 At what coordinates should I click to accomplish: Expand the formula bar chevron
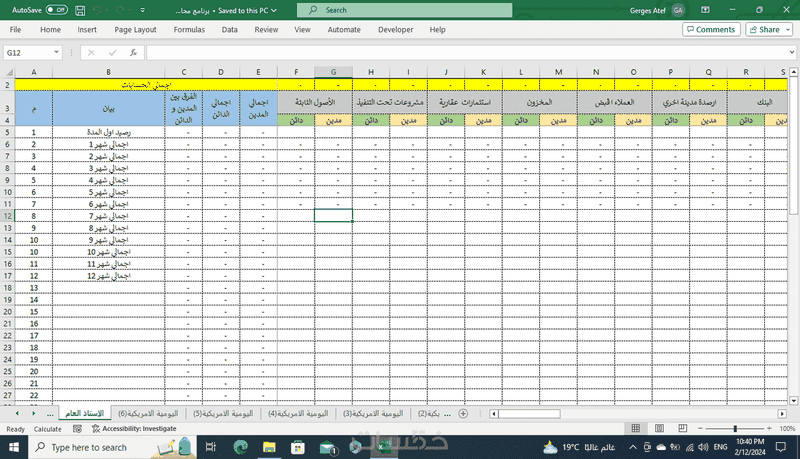pyautogui.click(x=790, y=52)
